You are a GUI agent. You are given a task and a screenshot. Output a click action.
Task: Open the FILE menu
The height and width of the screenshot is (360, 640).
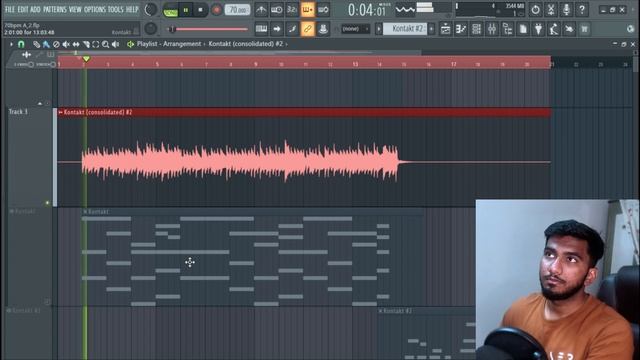(10, 9)
